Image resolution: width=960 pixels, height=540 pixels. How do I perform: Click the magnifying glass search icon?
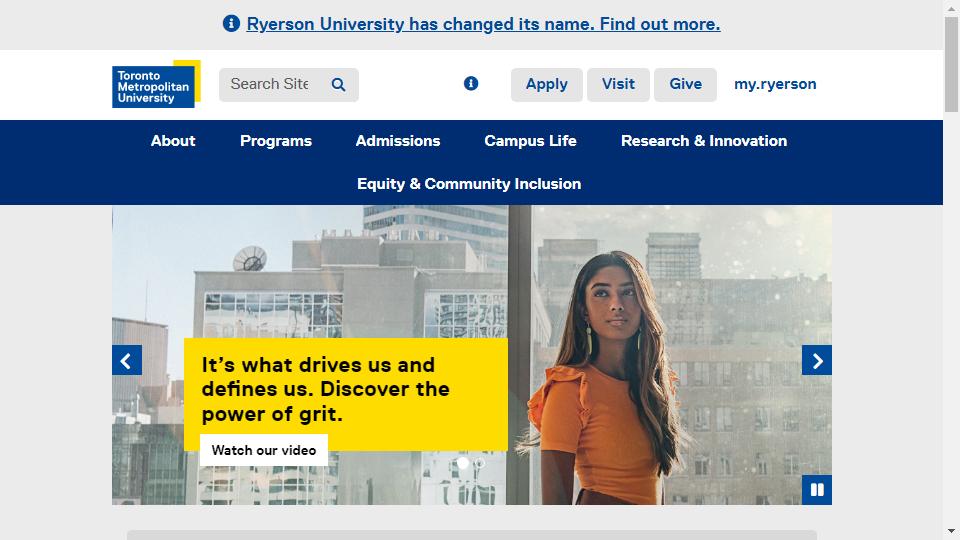(x=339, y=84)
